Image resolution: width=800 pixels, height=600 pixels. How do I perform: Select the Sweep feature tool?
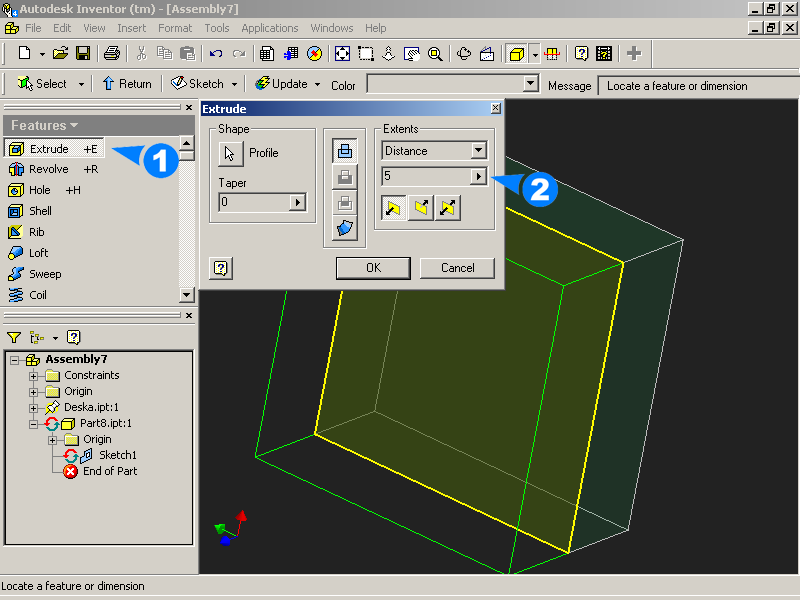coord(35,274)
